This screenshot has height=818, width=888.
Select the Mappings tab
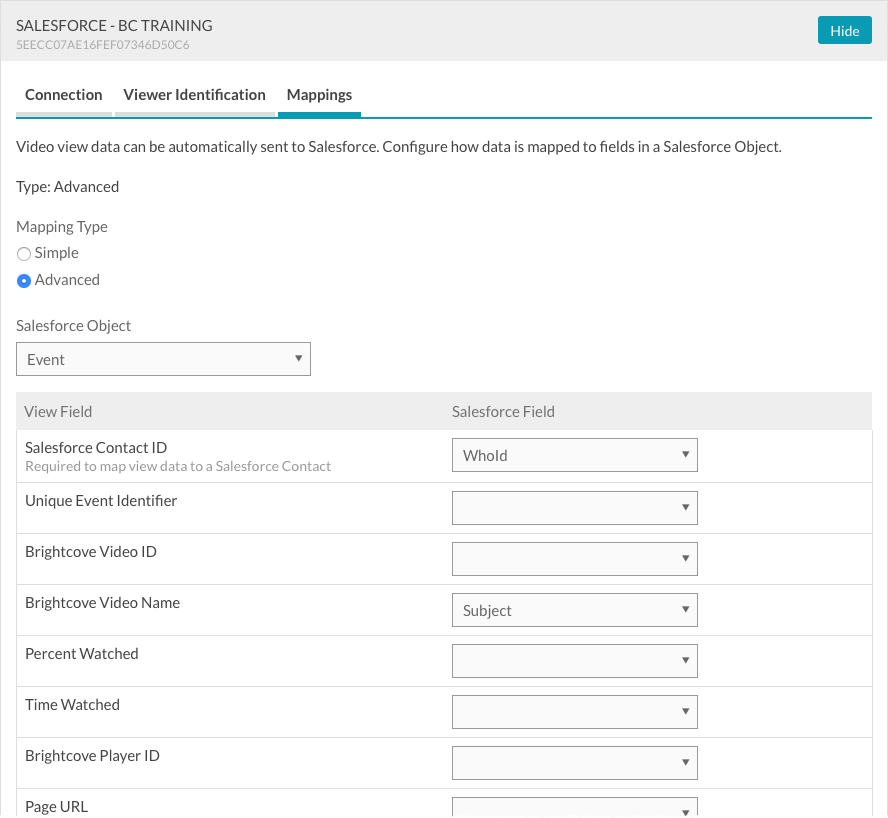tap(319, 95)
